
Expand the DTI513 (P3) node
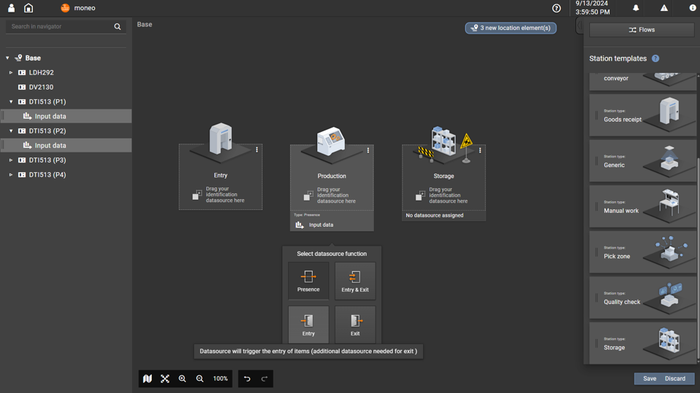pos(11,160)
